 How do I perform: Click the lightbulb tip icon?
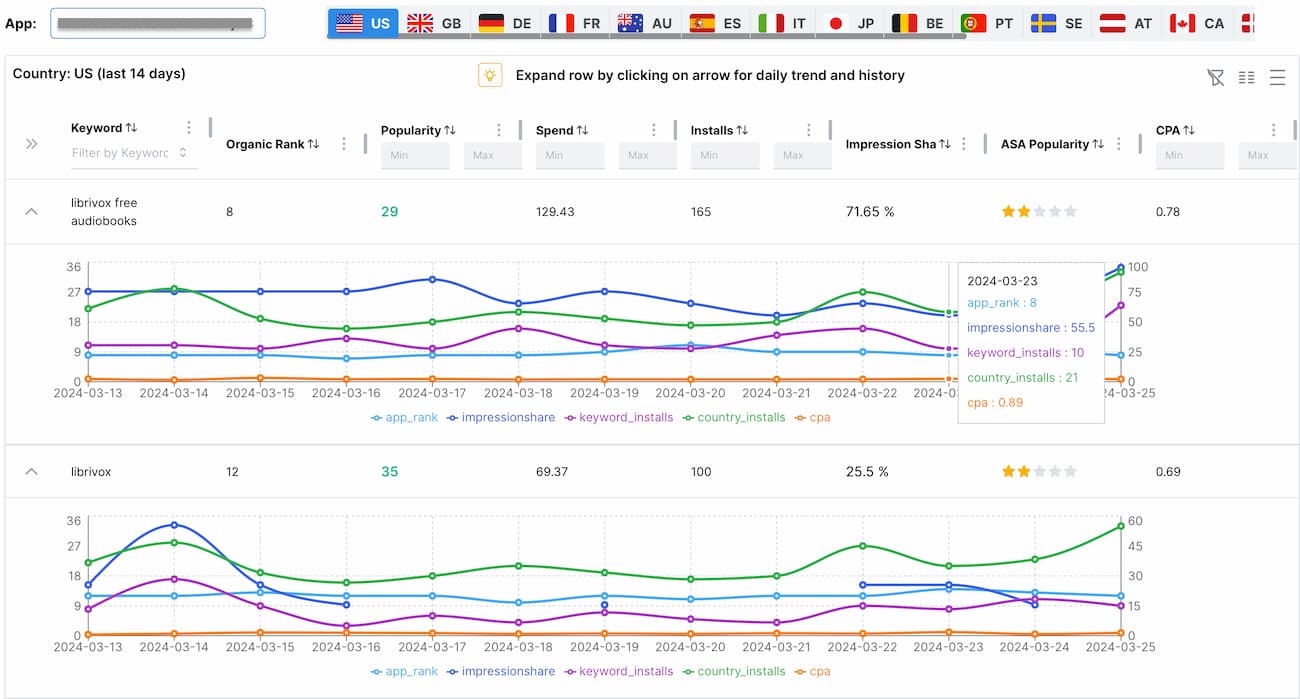pyautogui.click(x=489, y=75)
